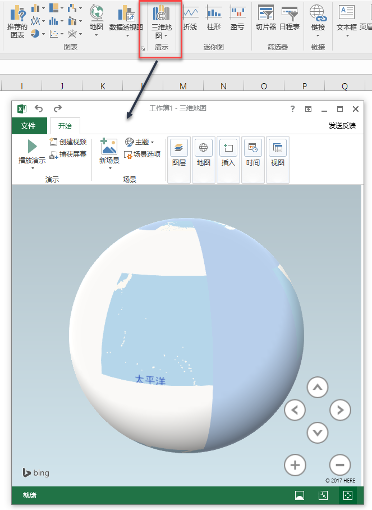Tilt the globe up
Screen dimensions: 372x510
point(317,387)
